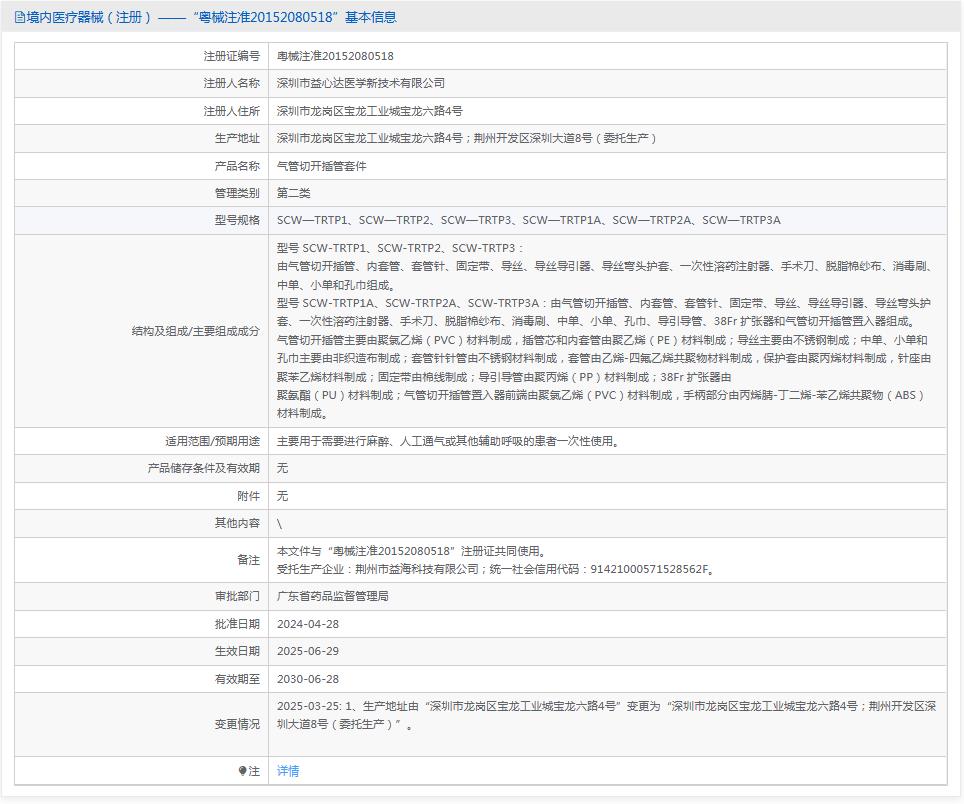Click the 变更情况 change record text
Image resolution: width=964 pixels, height=804 pixels.
[606, 715]
